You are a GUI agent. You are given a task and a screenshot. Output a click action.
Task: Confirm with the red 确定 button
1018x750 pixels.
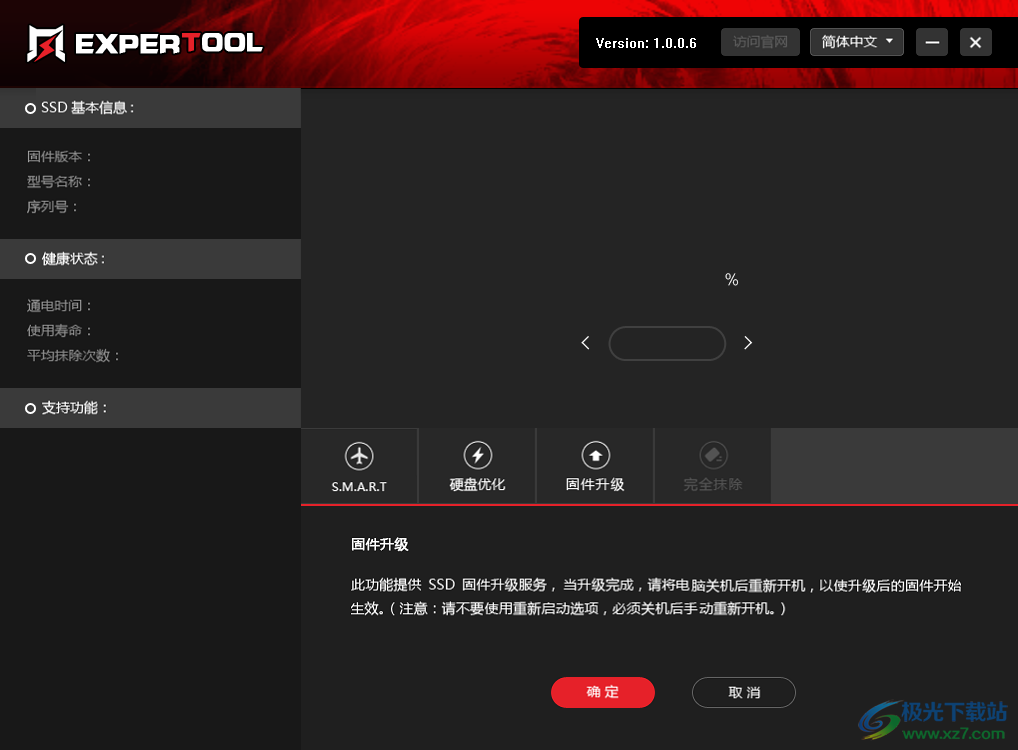tap(602, 692)
